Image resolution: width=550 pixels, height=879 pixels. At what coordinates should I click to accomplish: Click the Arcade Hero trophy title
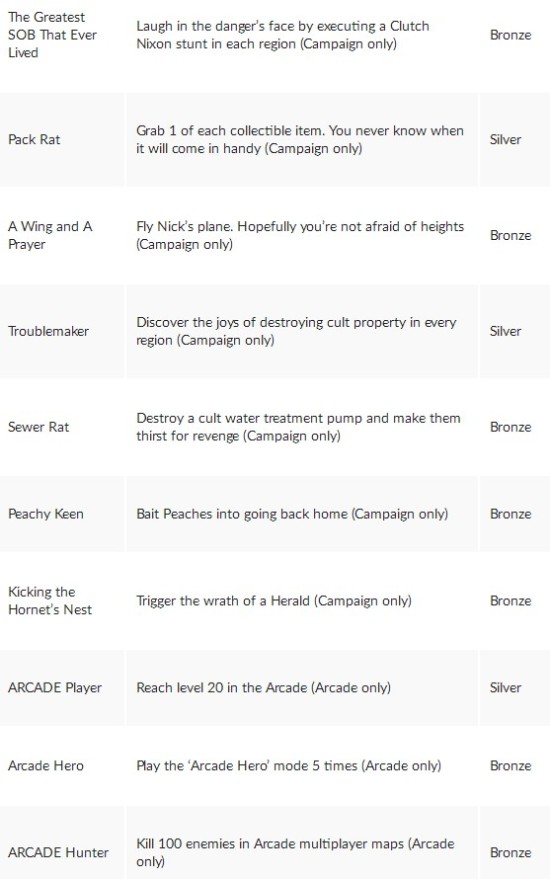click(45, 766)
